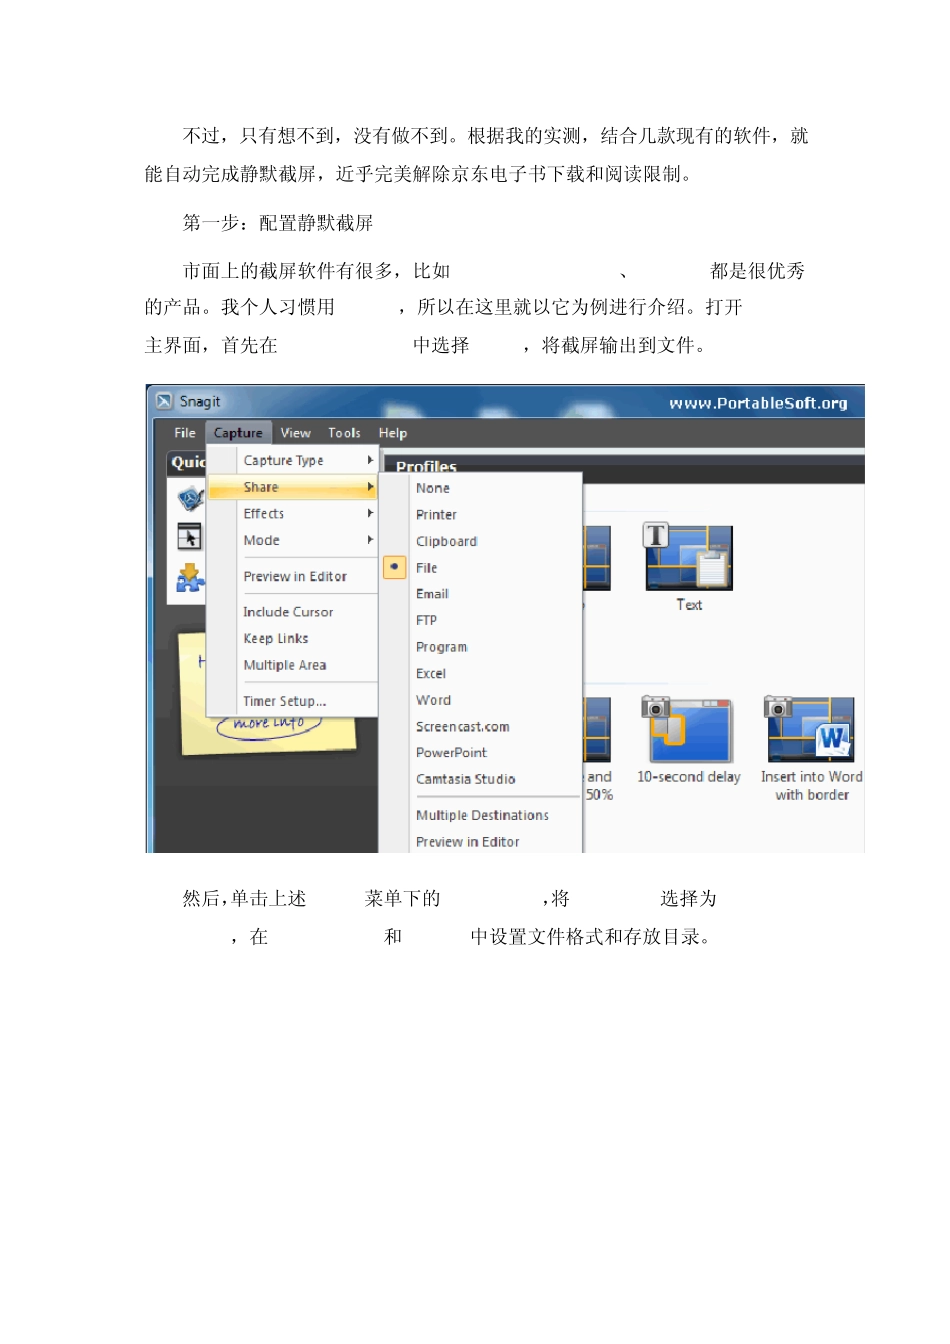Select Camtasia Studio as share output

tap(481, 779)
